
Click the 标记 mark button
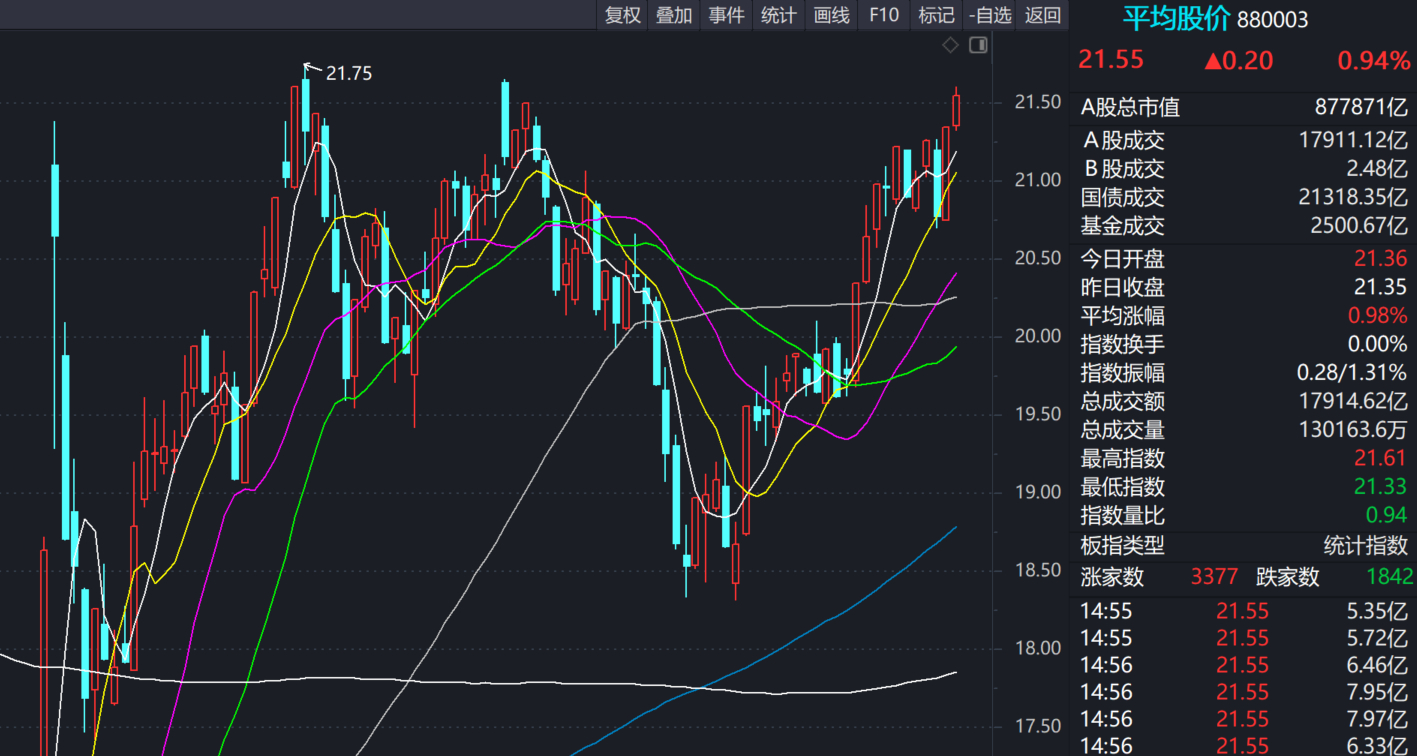(936, 15)
